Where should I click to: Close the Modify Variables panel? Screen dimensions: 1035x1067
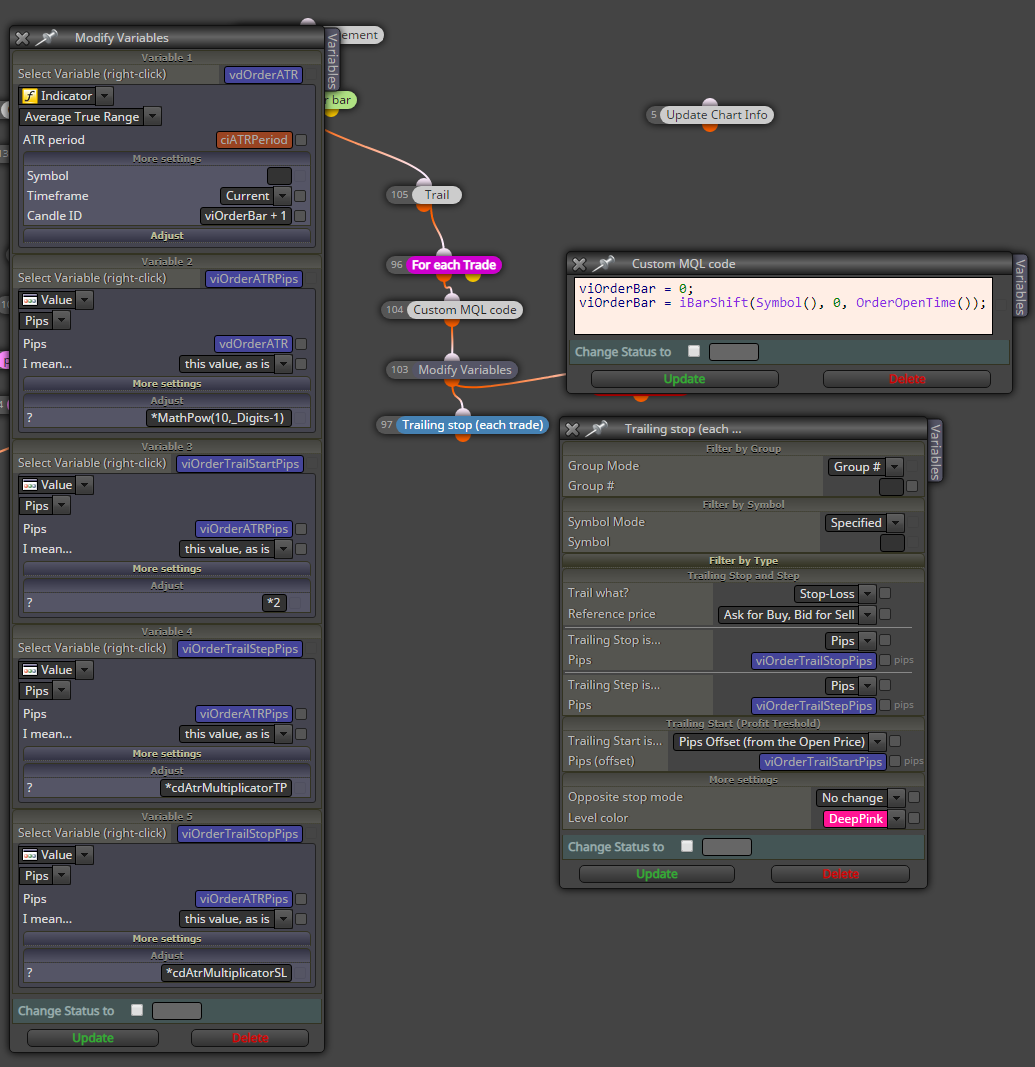pyautogui.click(x=22, y=38)
